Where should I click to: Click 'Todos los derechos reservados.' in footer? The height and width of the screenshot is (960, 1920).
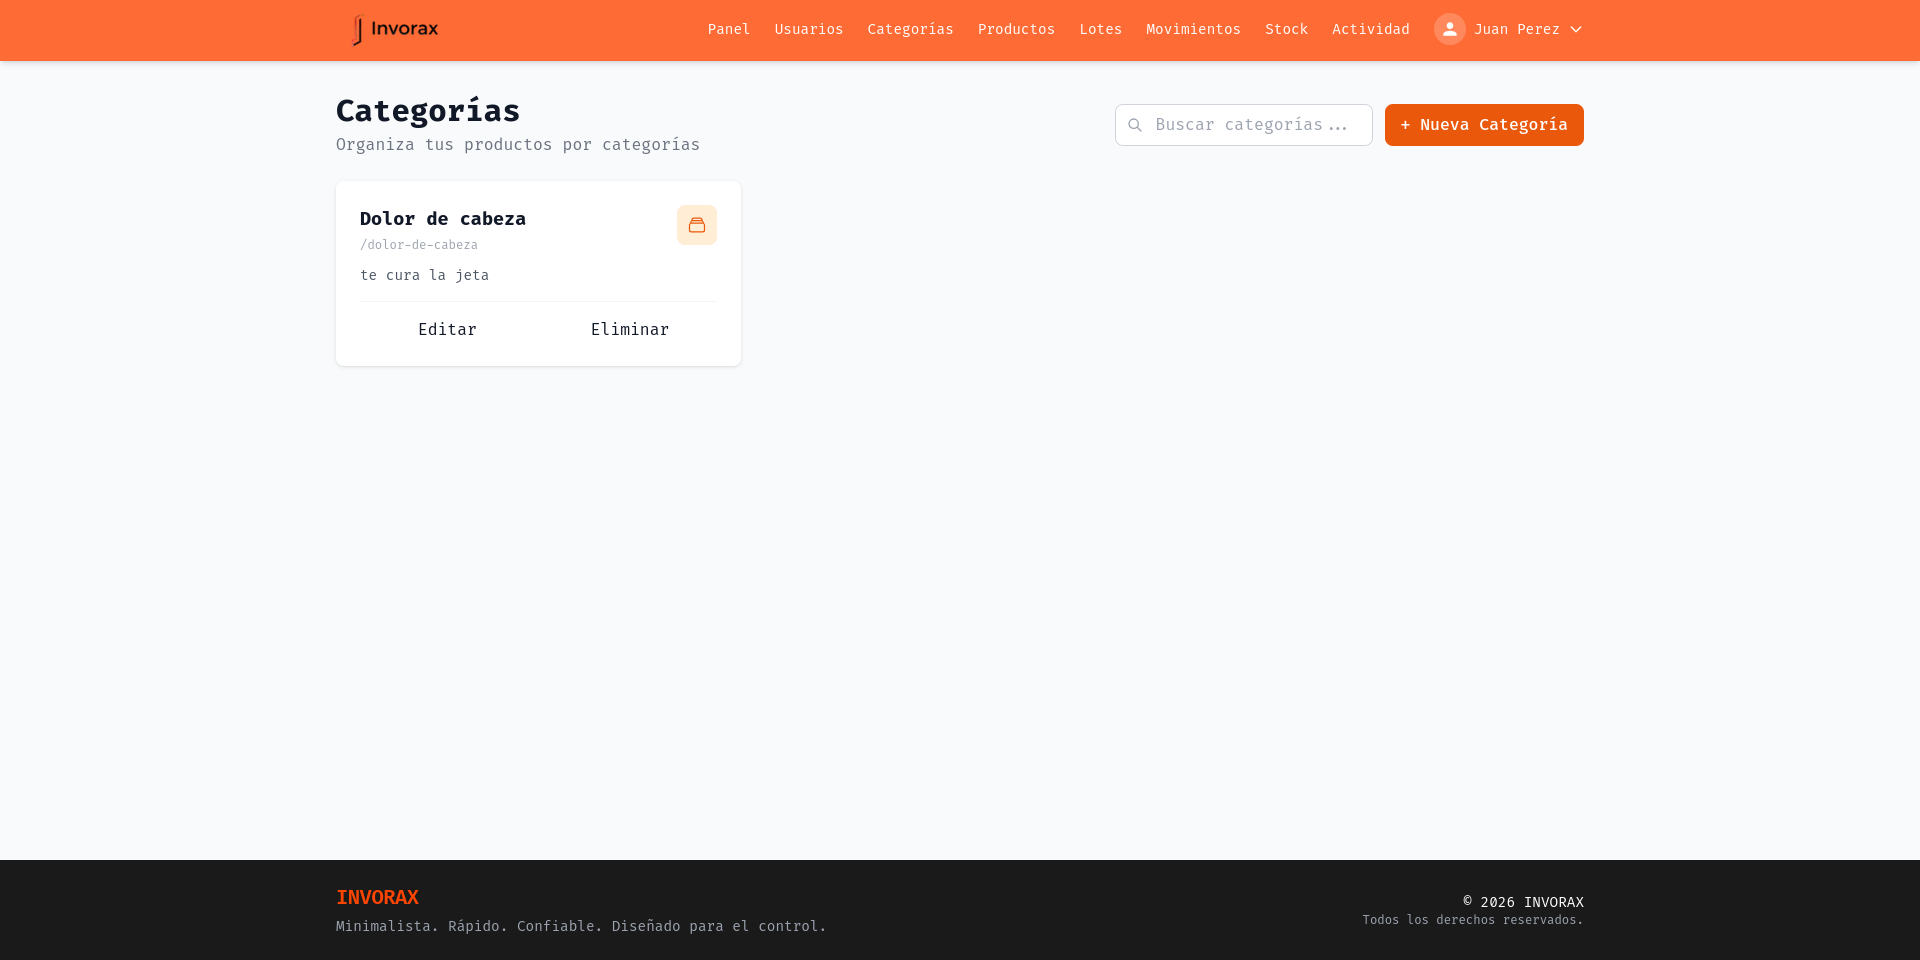point(1473,920)
